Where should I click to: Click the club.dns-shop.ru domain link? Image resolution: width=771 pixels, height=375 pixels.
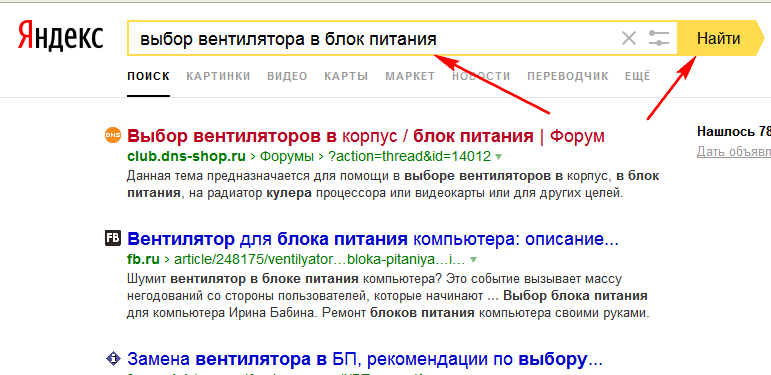186,157
